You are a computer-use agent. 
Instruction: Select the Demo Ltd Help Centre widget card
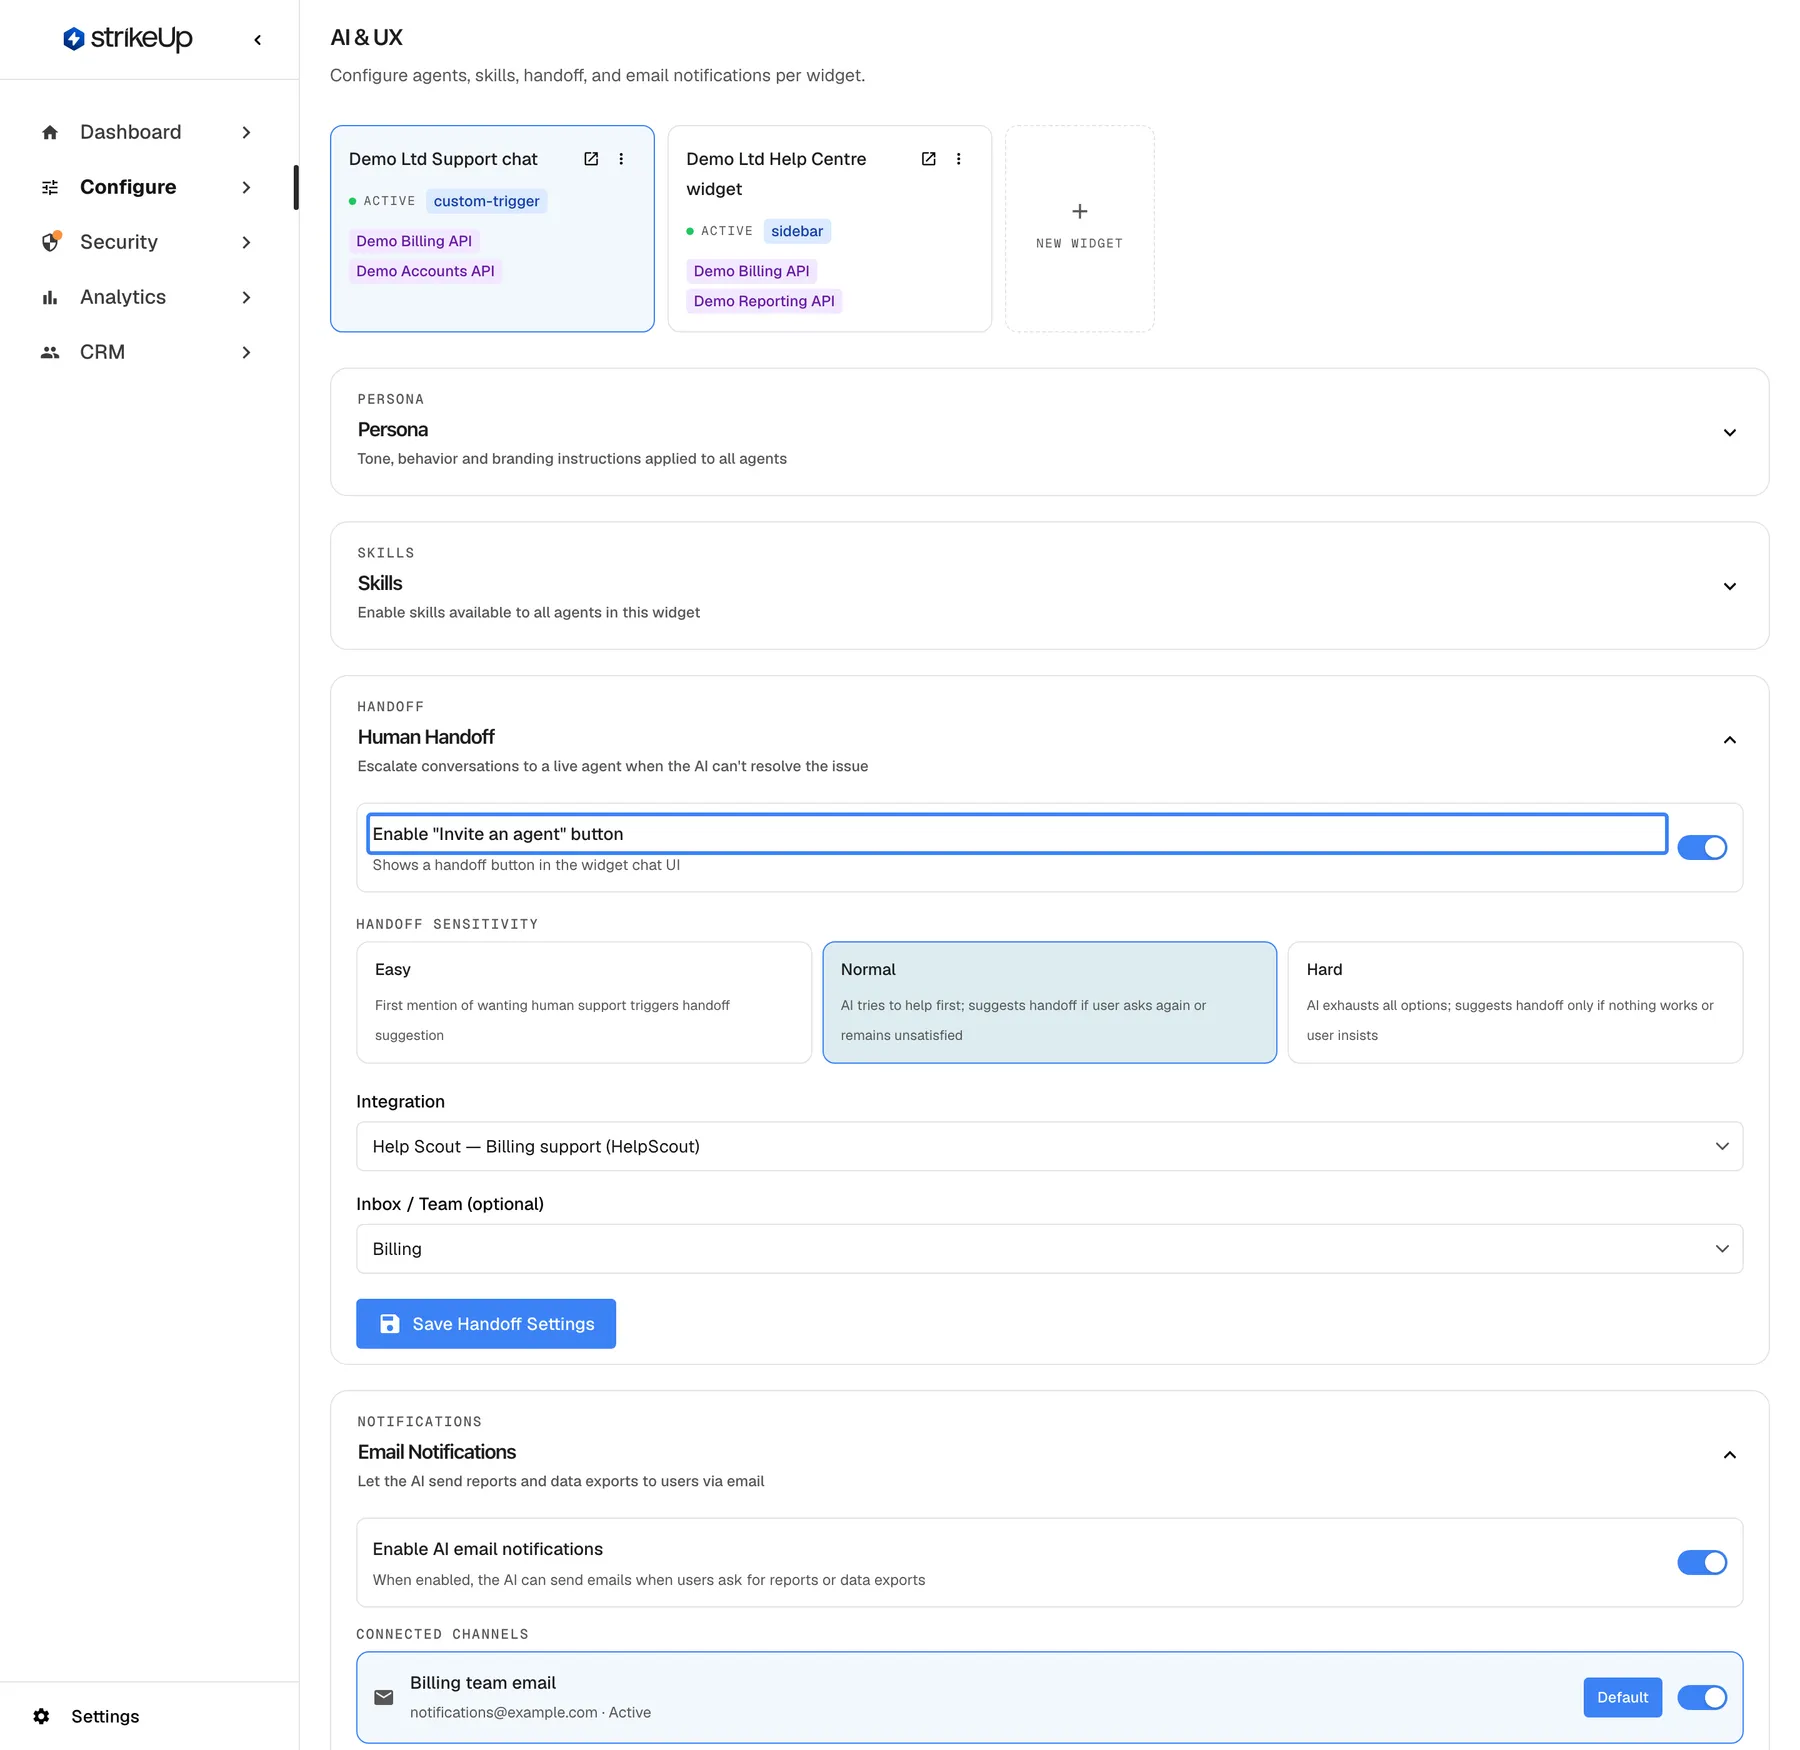coord(829,228)
